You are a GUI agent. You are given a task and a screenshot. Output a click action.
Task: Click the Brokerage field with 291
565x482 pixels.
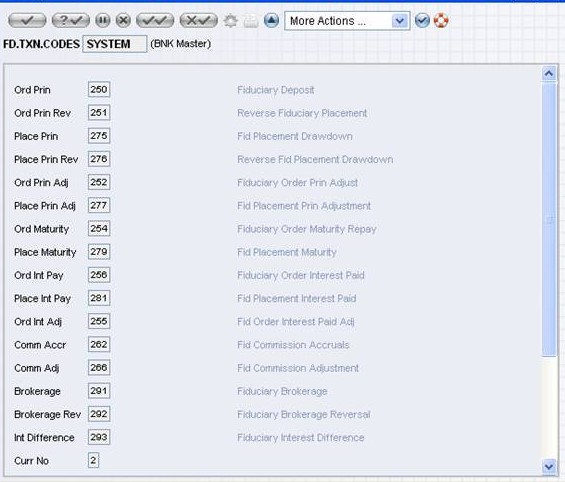(99, 391)
